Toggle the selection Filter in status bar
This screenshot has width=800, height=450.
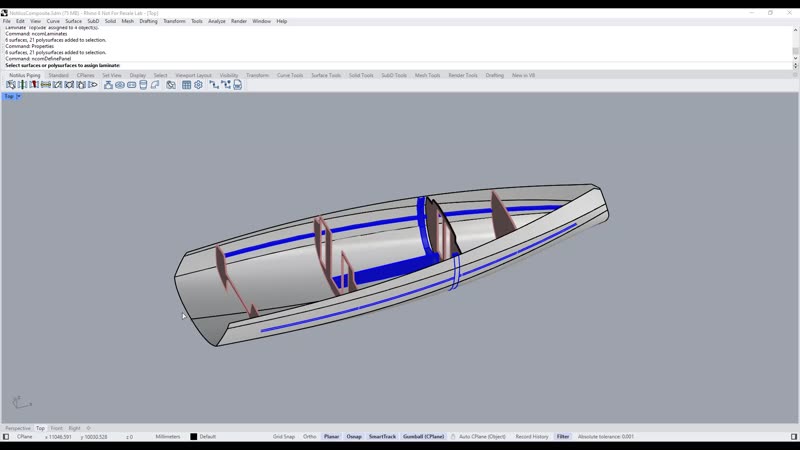[563, 437]
